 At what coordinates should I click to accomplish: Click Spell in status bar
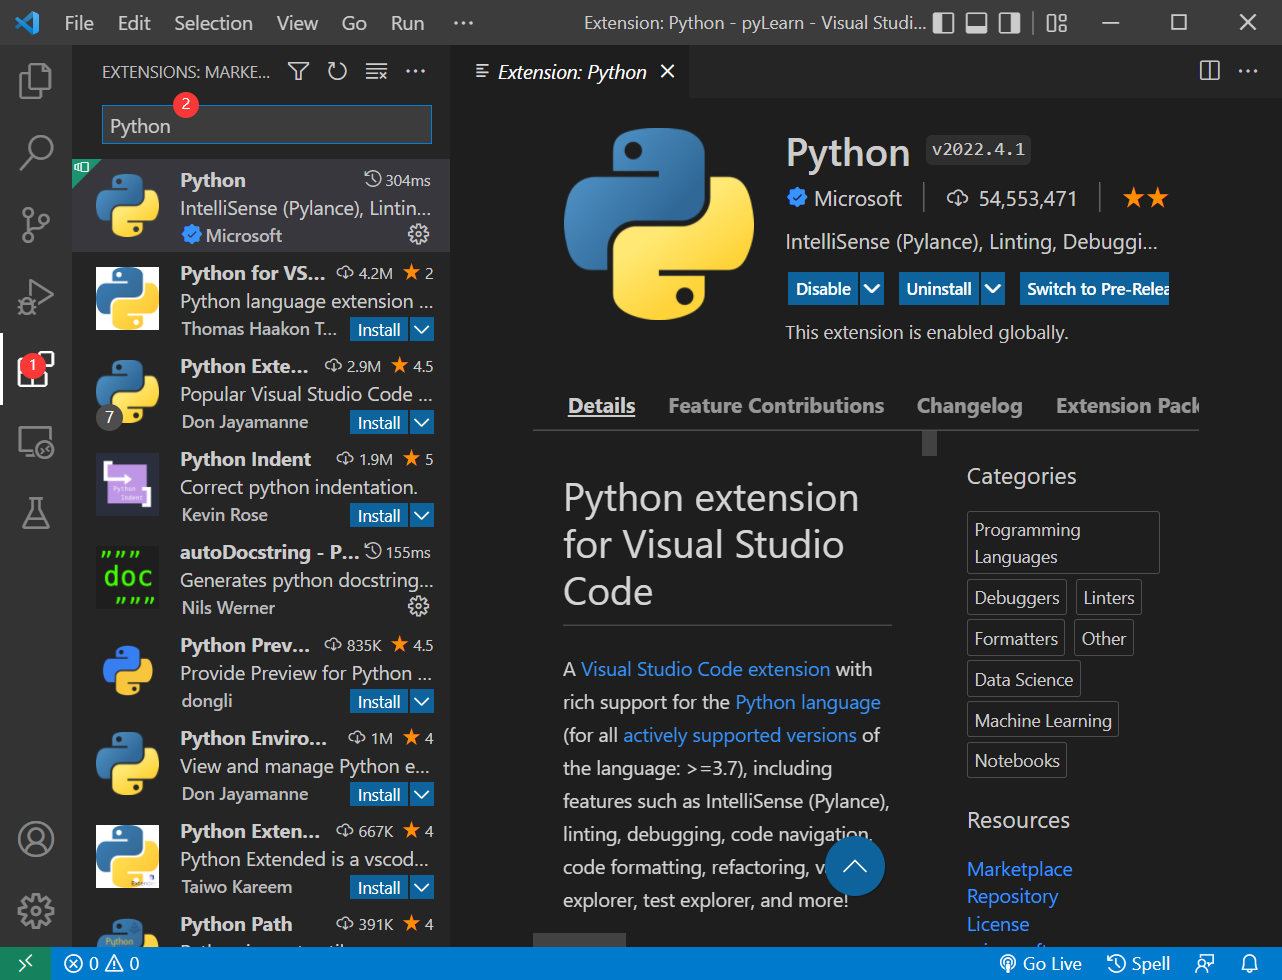pos(1139,964)
